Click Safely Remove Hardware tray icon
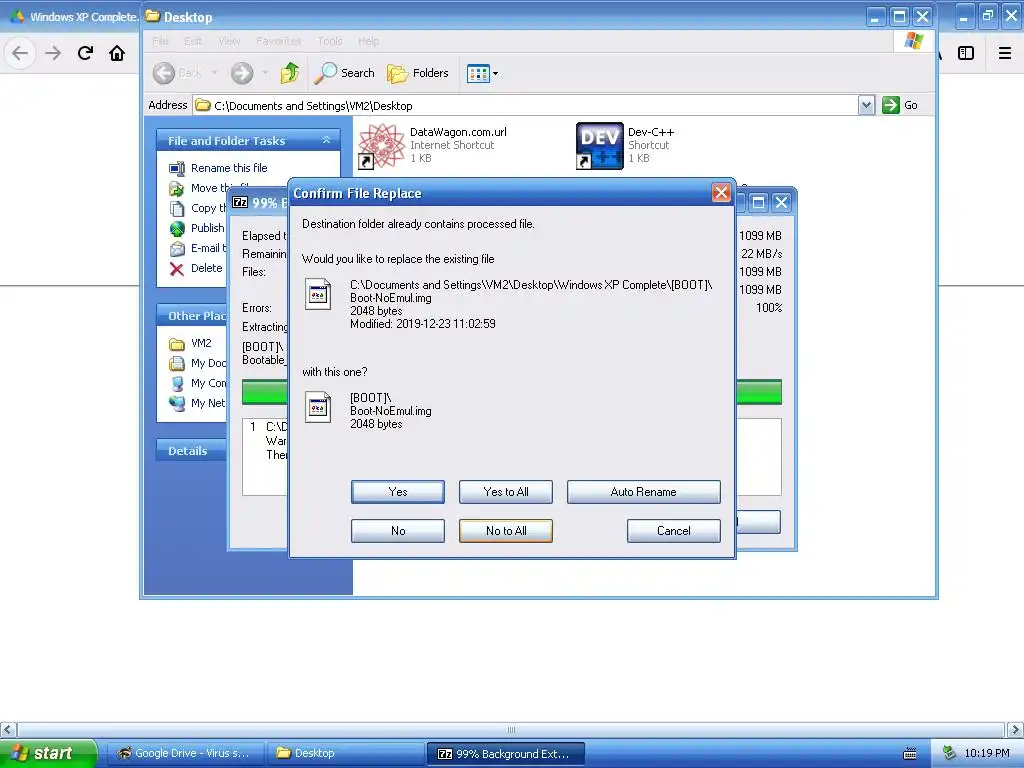1024x768 pixels. click(948, 754)
